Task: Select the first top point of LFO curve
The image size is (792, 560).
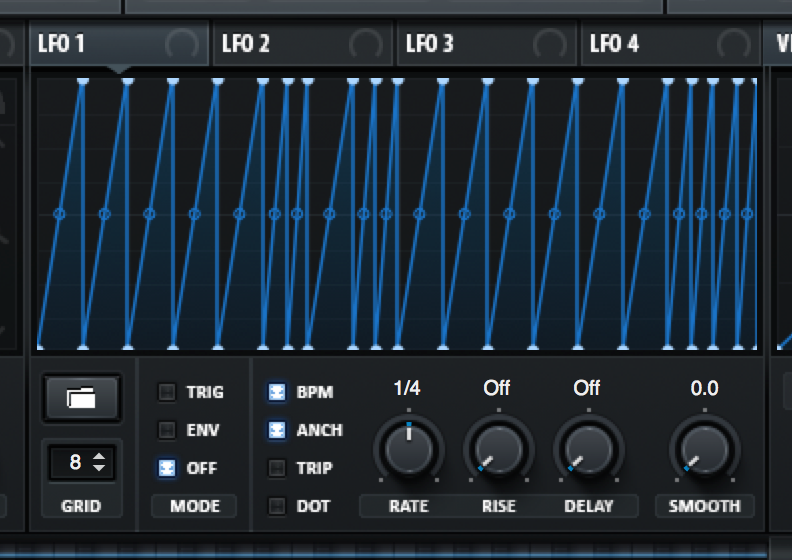Action: click(83, 81)
